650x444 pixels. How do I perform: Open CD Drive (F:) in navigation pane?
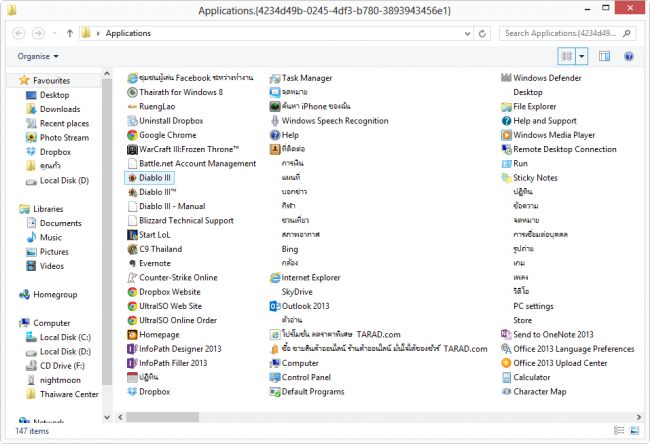pyautogui.click(x=62, y=366)
